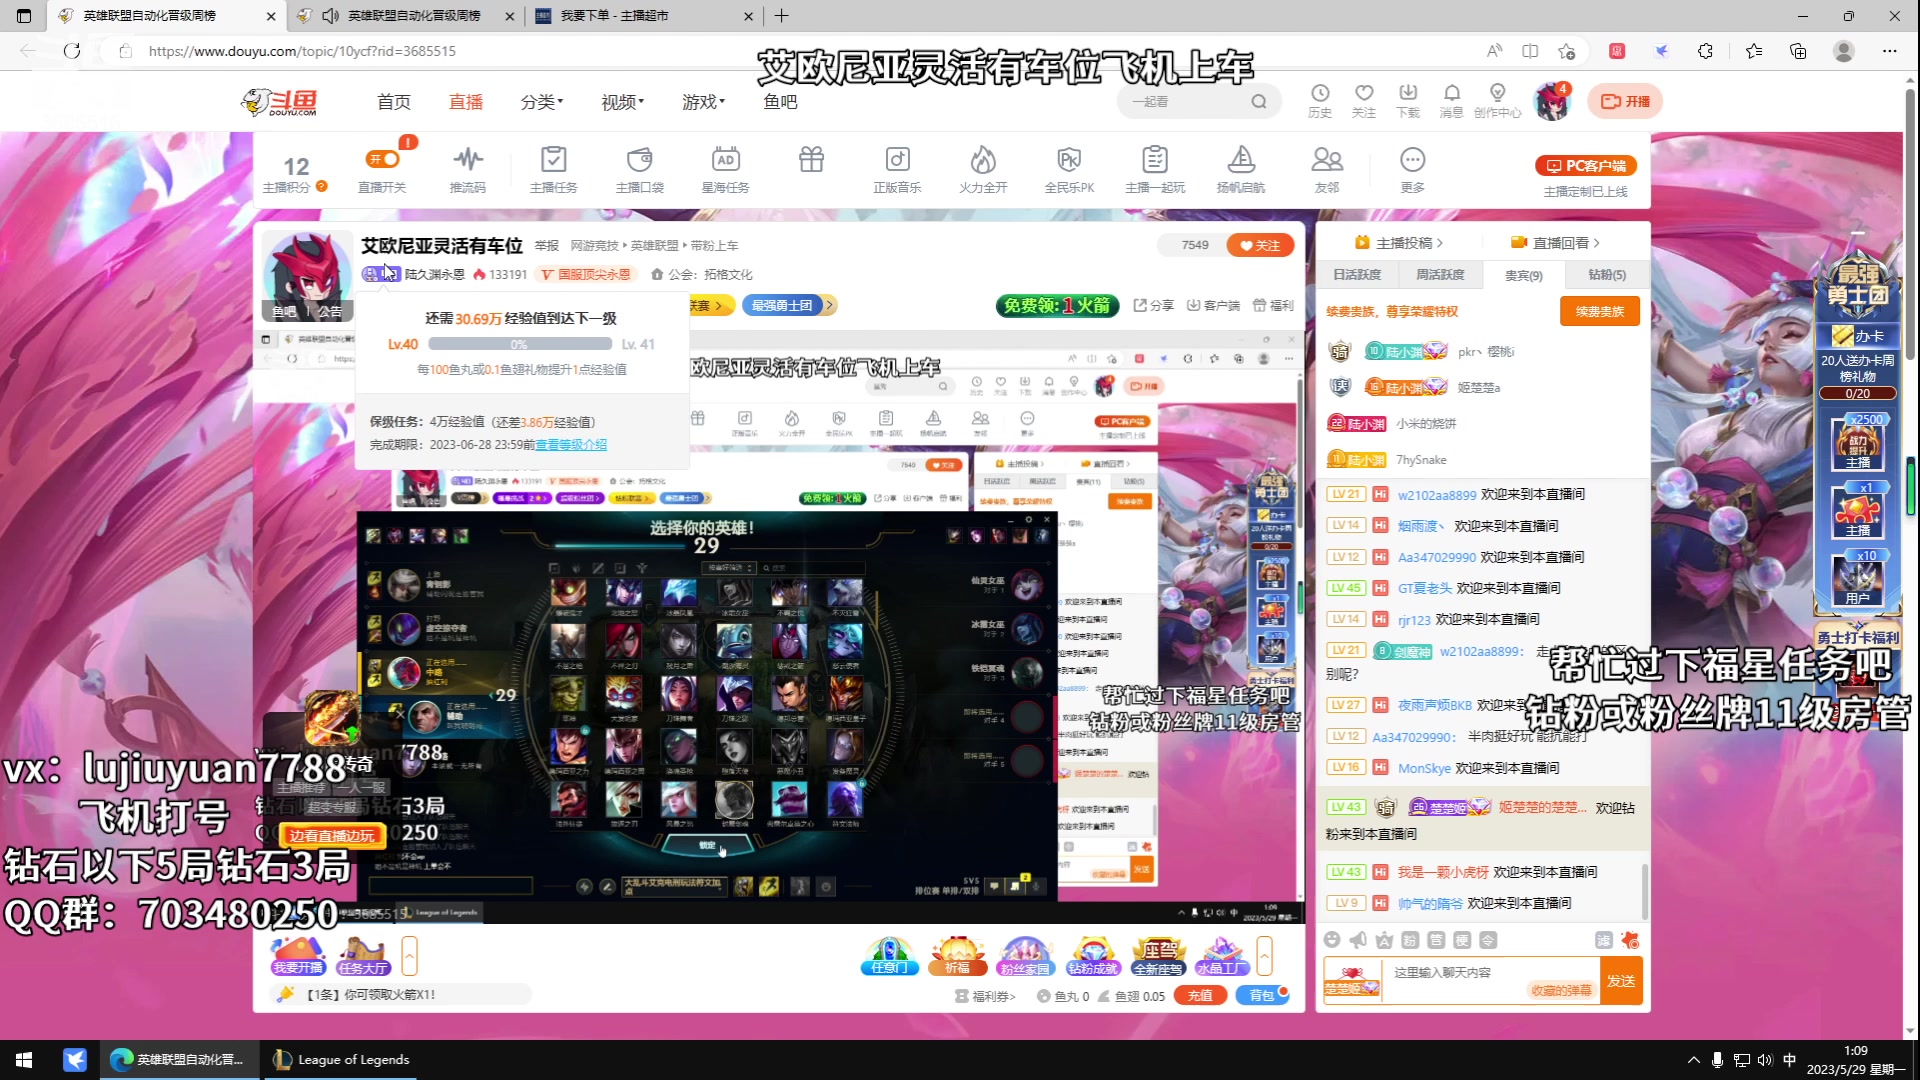Open the 水晶工厂 crystal factory icon
This screenshot has width=1920, height=1080.
(x=1222, y=955)
